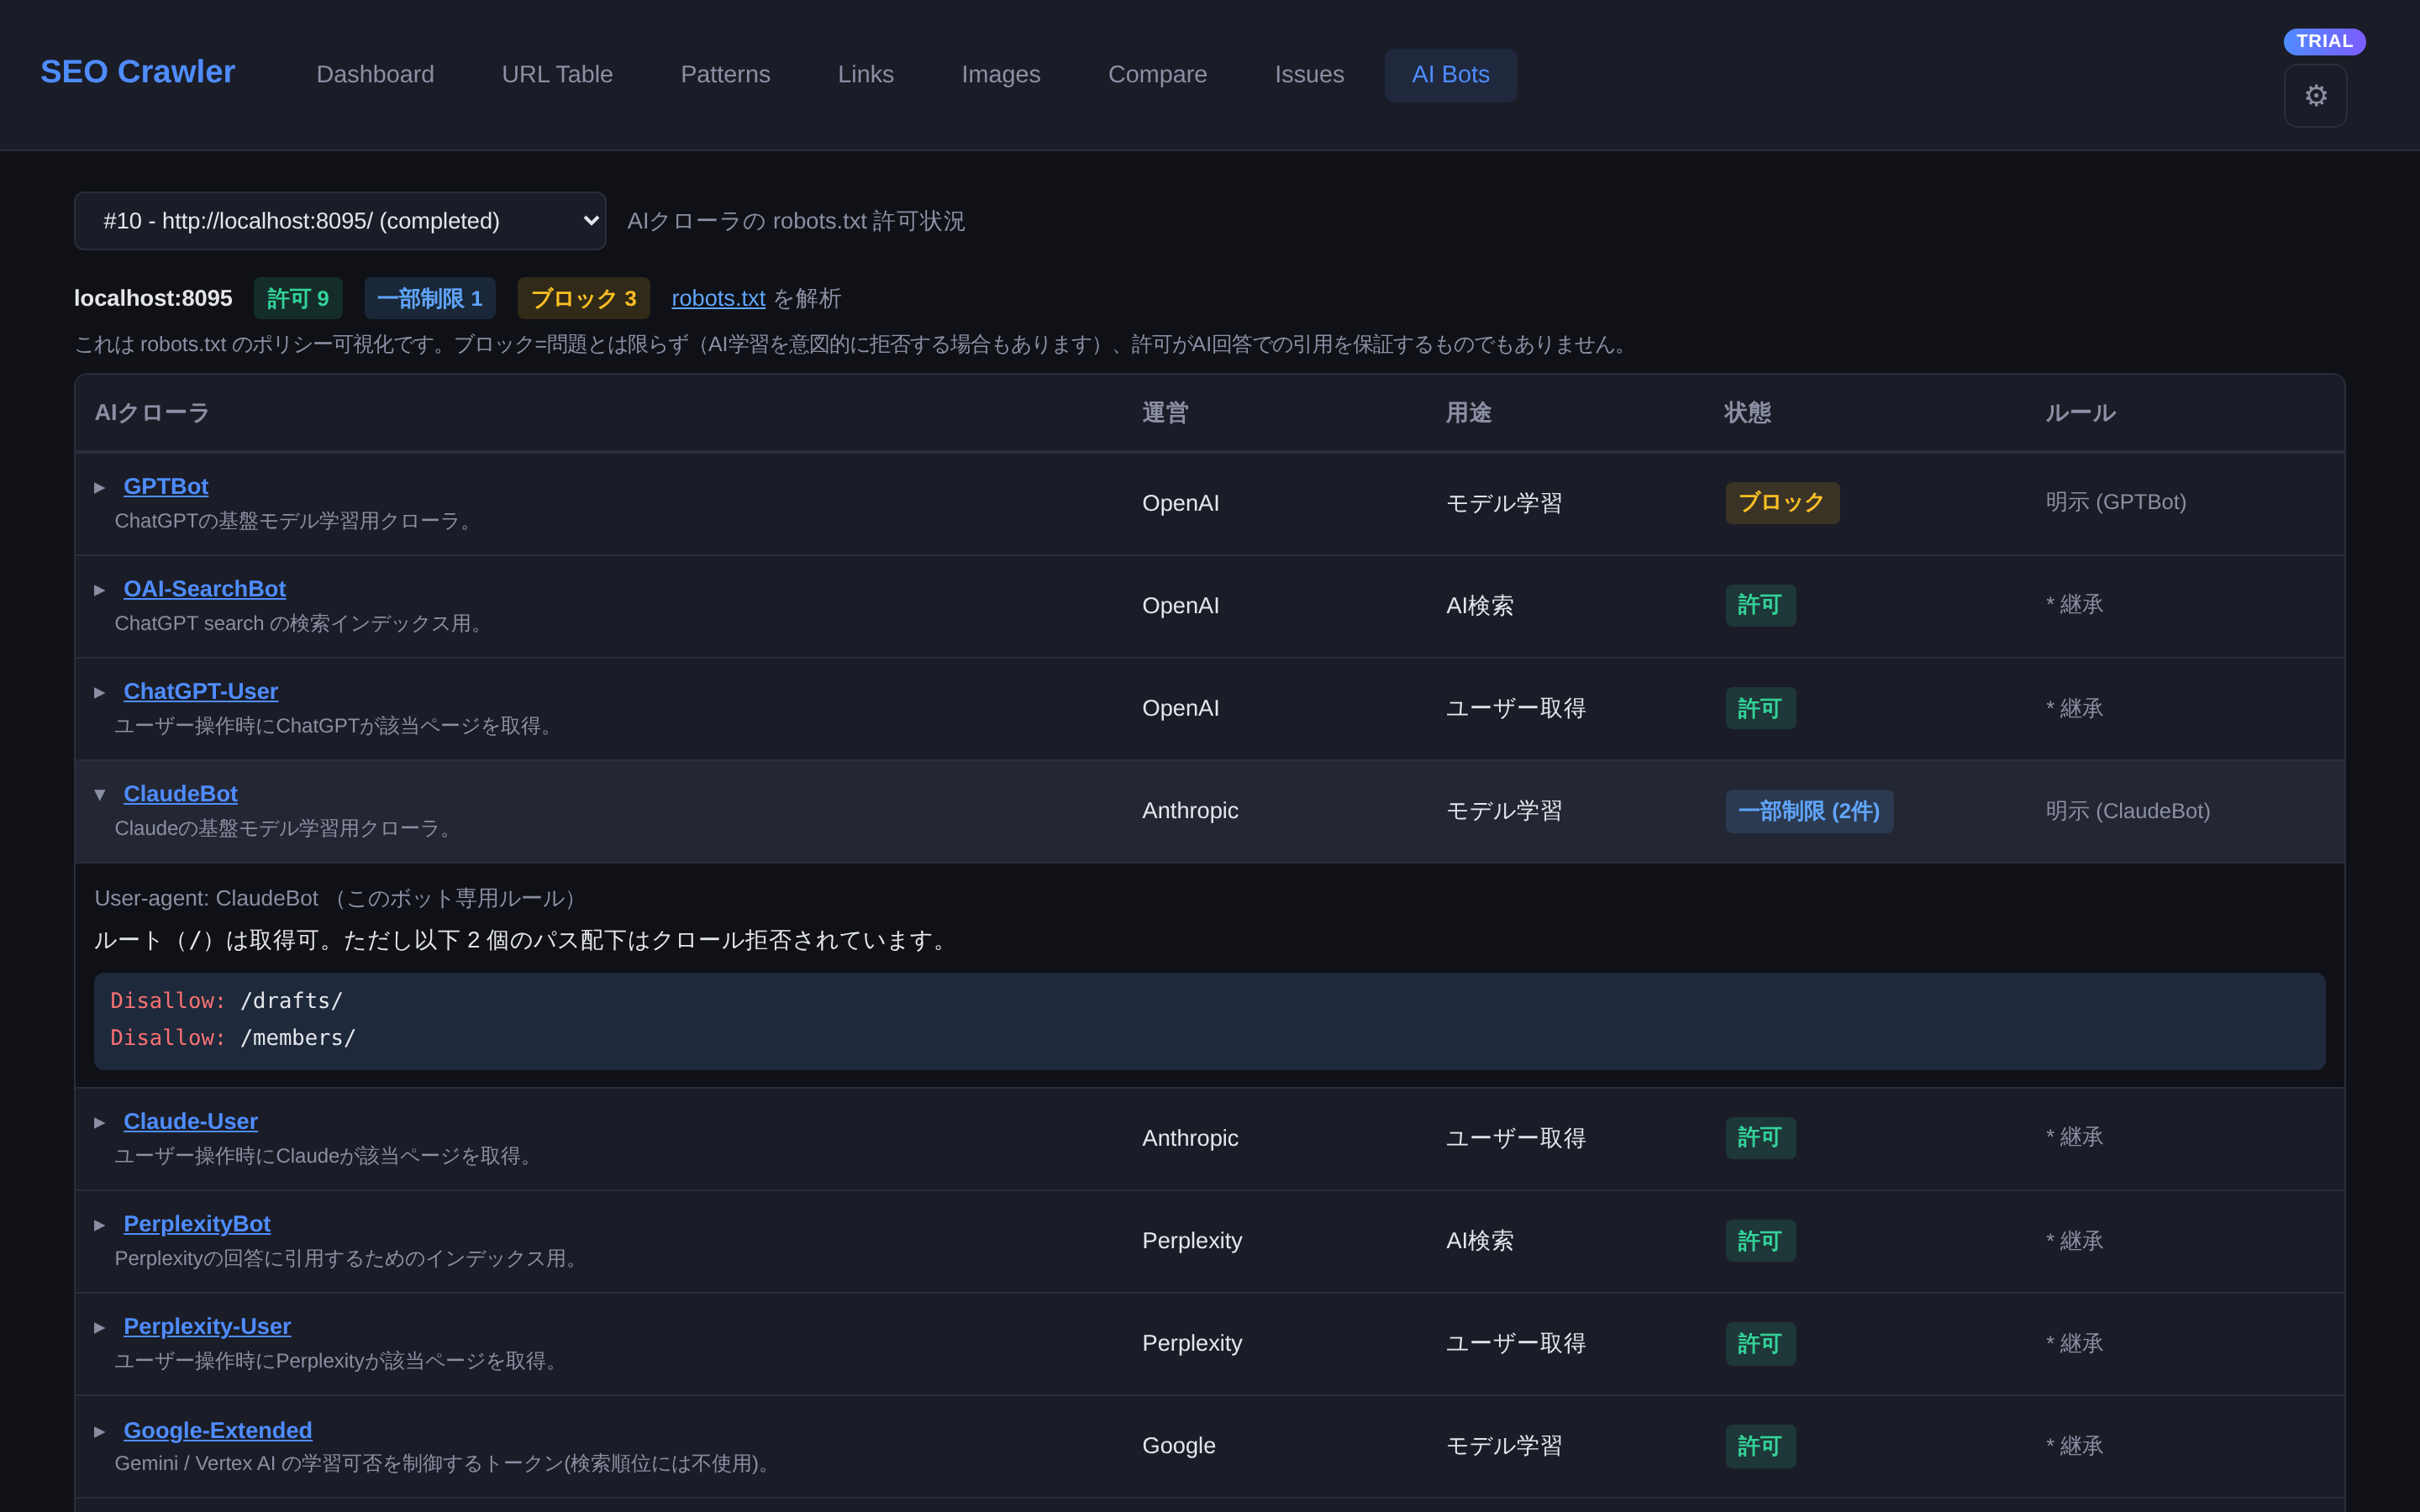The width and height of the screenshot is (2420, 1512).
Task: Open the Compare tab
Action: [x=1157, y=75]
